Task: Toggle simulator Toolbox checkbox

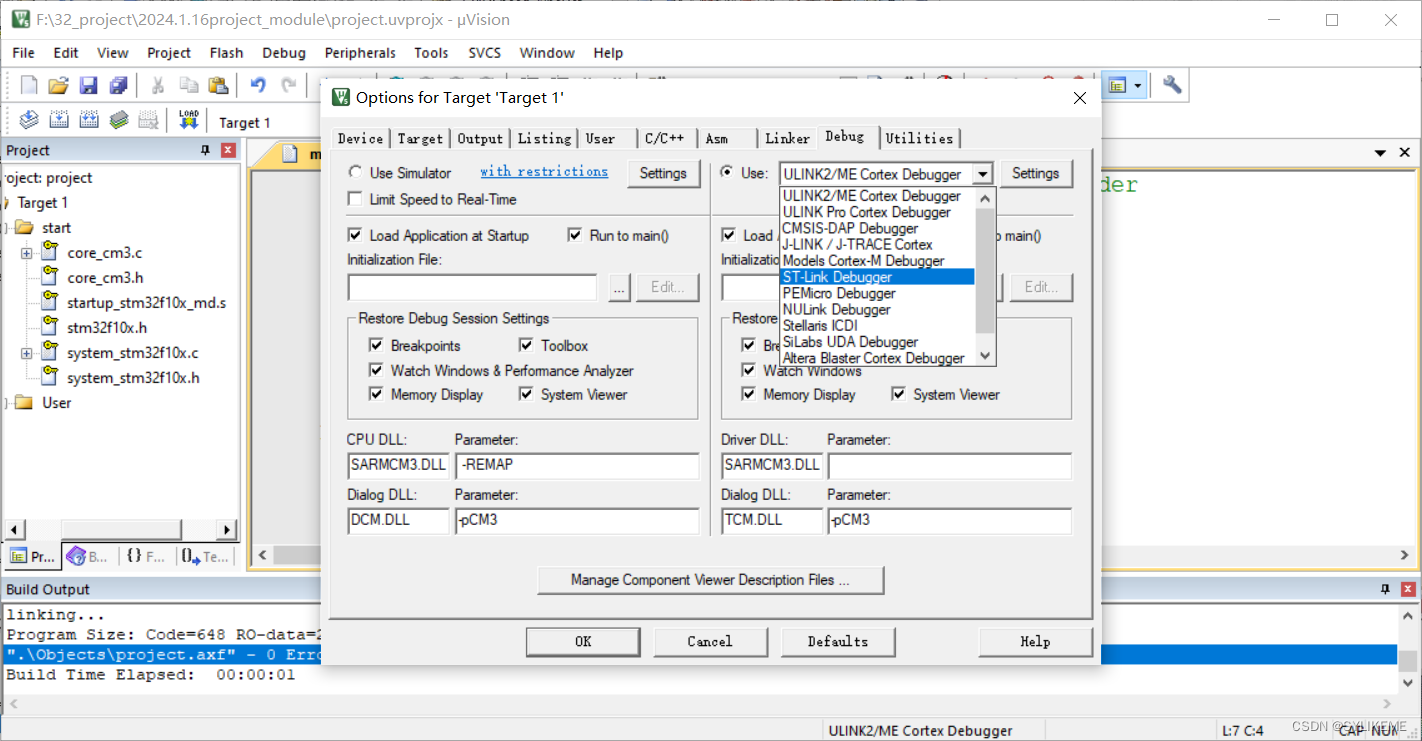Action: [x=526, y=345]
